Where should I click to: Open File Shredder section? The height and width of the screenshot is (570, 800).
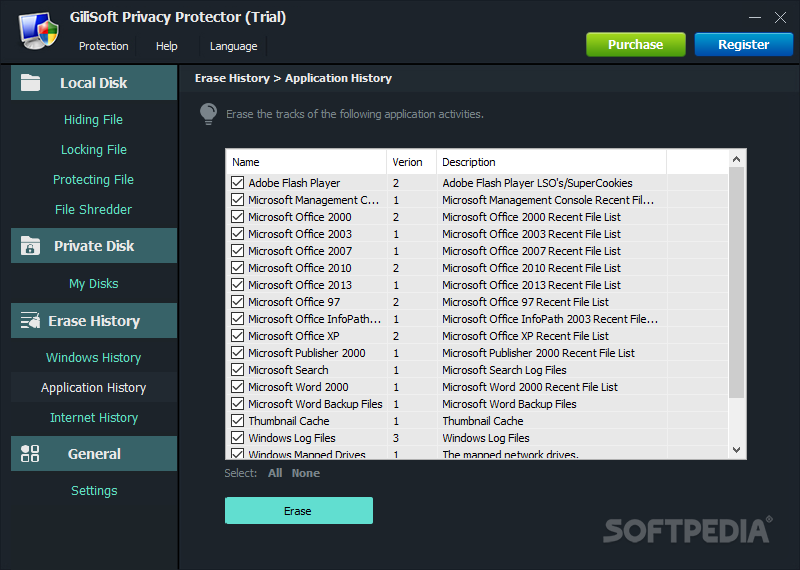[x=93, y=209]
